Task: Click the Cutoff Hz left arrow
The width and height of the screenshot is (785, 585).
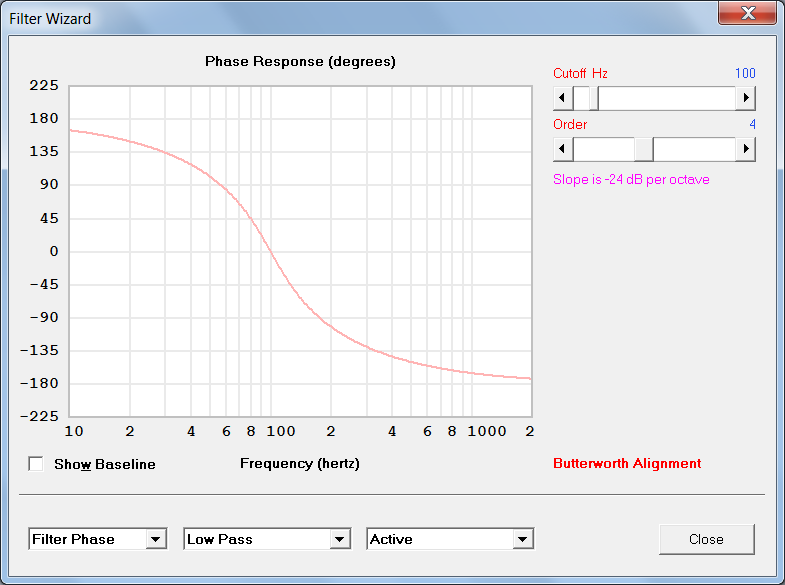Action: click(563, 98)
